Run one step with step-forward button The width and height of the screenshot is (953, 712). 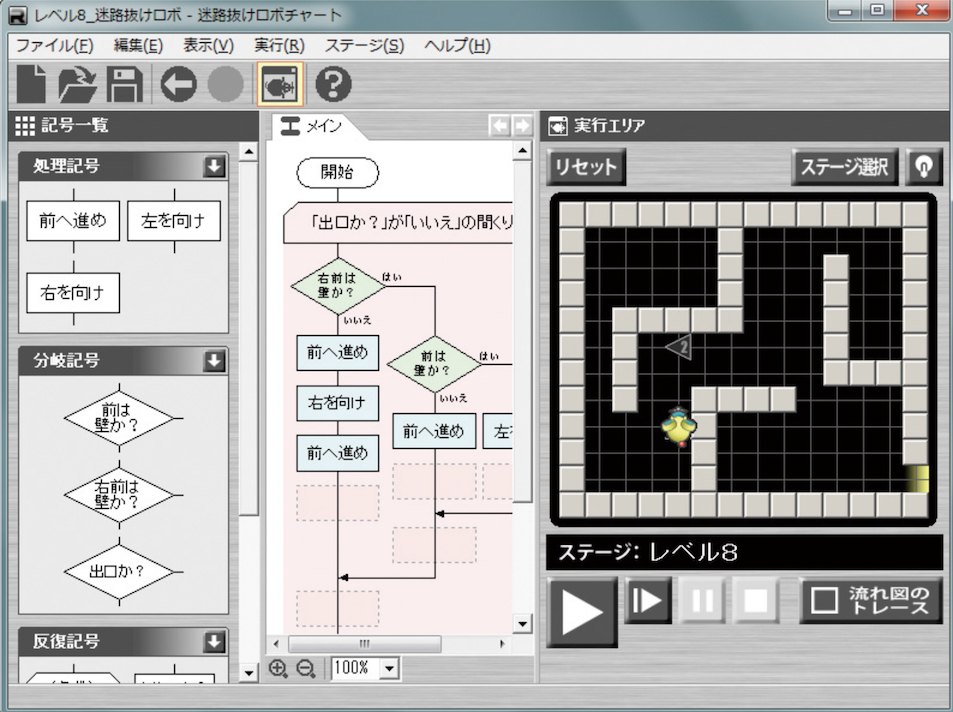[648, 601]
